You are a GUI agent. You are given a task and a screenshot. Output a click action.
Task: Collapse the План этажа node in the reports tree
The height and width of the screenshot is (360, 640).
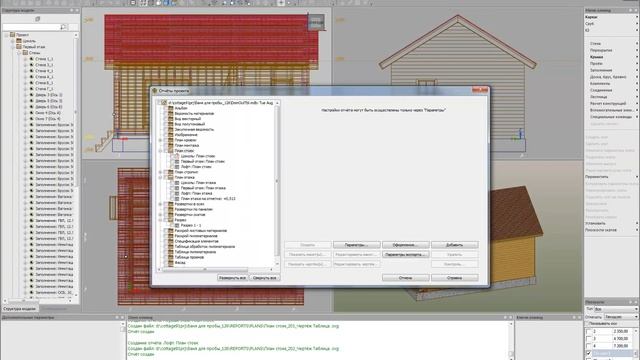(x=160, y=178)
